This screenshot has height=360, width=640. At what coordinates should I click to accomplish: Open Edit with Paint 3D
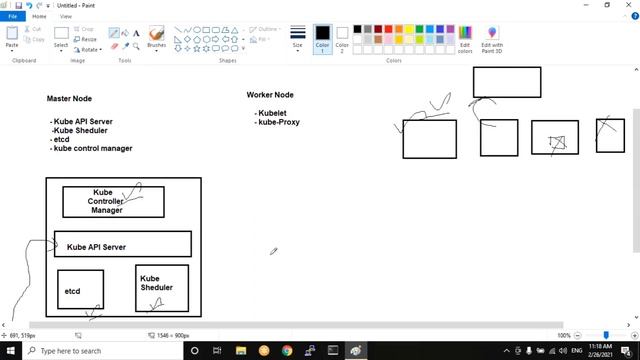coord(492,39)
